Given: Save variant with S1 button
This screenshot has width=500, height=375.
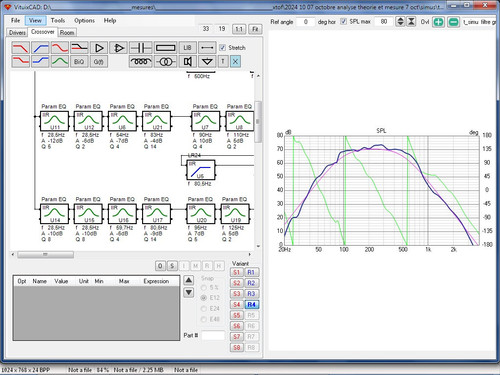Looking at the screenshot, I should click(x=237, y=272).
